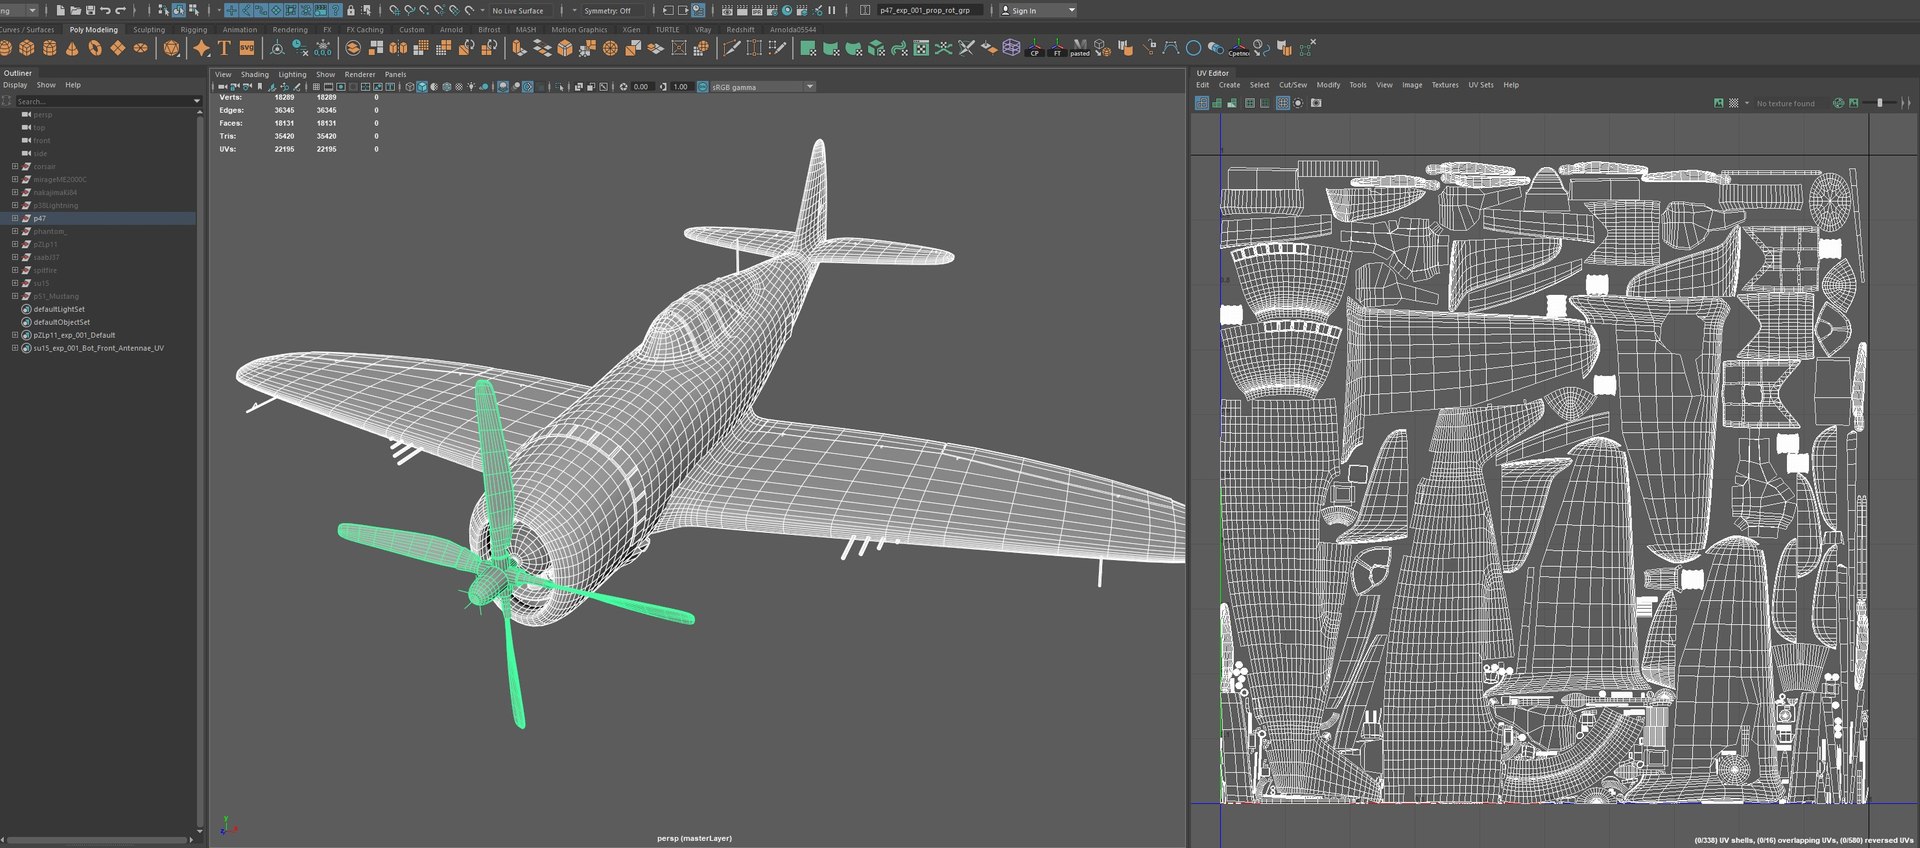This screenshot has width=1920, height=848.
Task: Click the exposure value 0.00 field
Action: click(641, 87)
